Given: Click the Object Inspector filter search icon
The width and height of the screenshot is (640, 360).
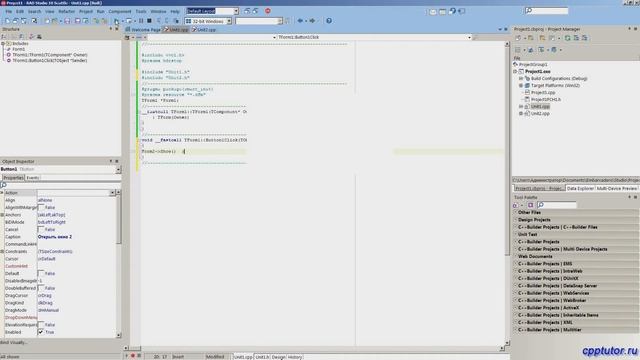Looking at the screenshot, I should tap(4, 185).
